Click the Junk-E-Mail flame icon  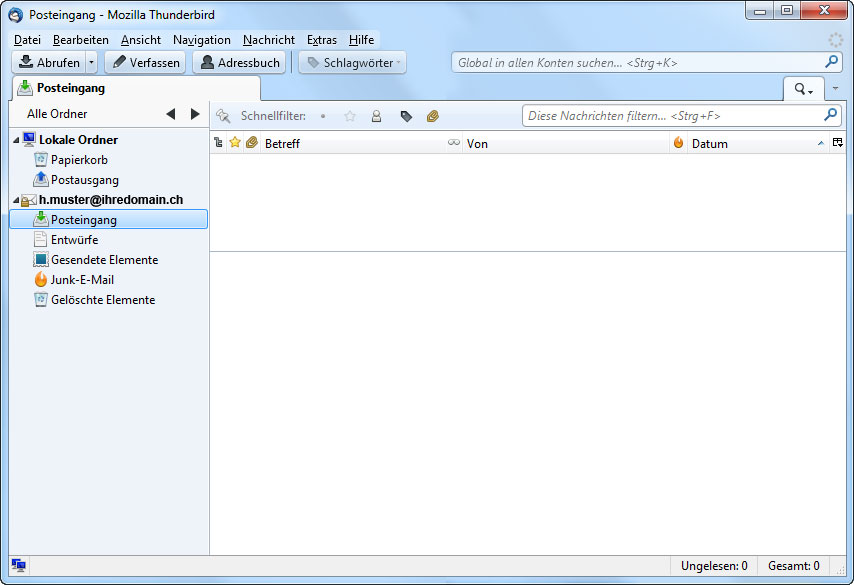[x=41, y=279]
